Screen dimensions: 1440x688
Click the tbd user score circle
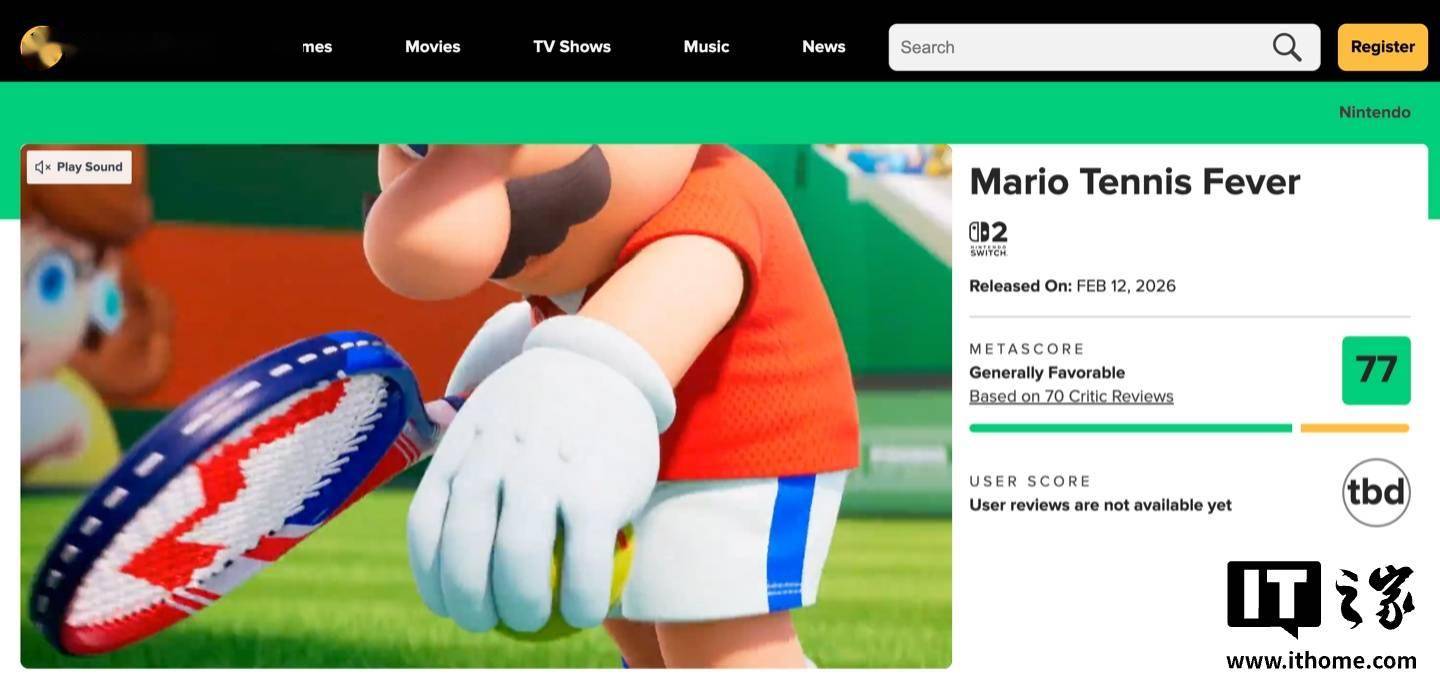[x=1376, y=493]
